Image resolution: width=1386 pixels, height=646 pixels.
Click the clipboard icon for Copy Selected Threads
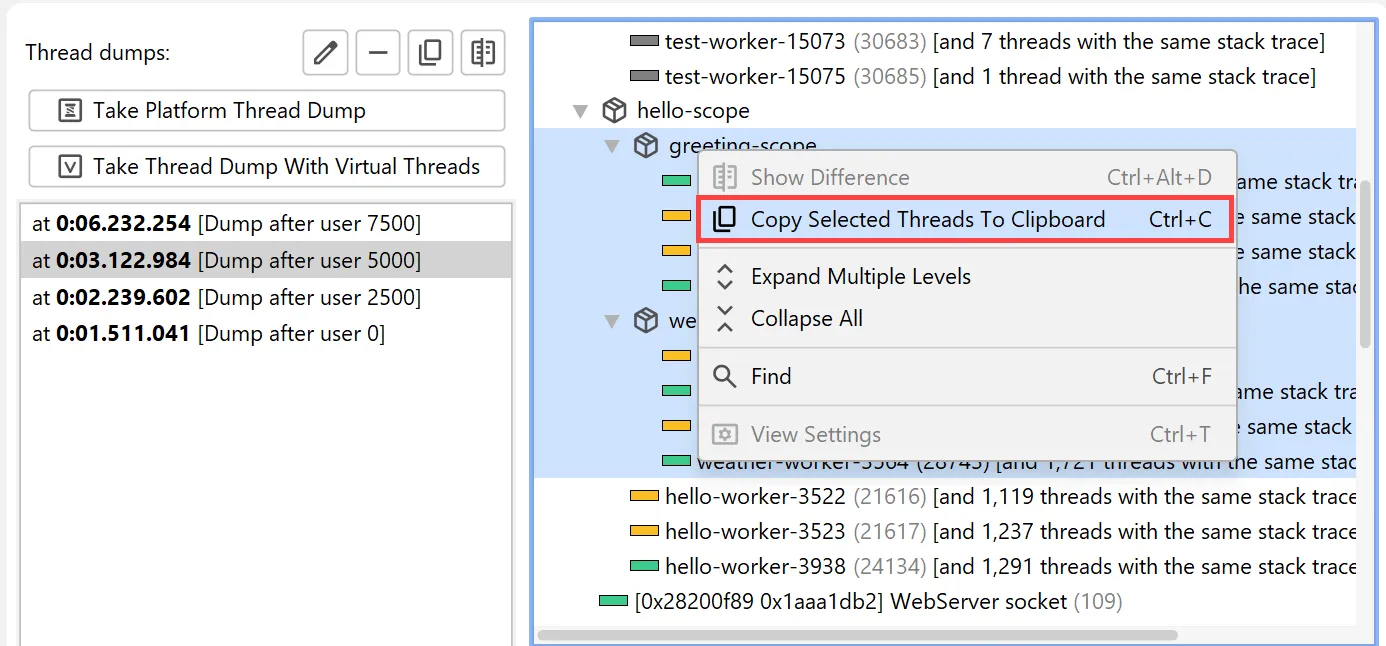pyautogui.click(x=725, y=217)
